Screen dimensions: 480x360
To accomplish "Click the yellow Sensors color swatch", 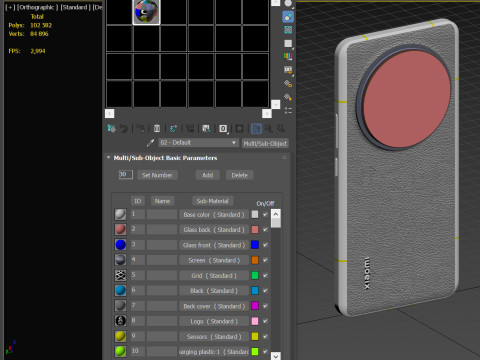I will tap(255, 336).
